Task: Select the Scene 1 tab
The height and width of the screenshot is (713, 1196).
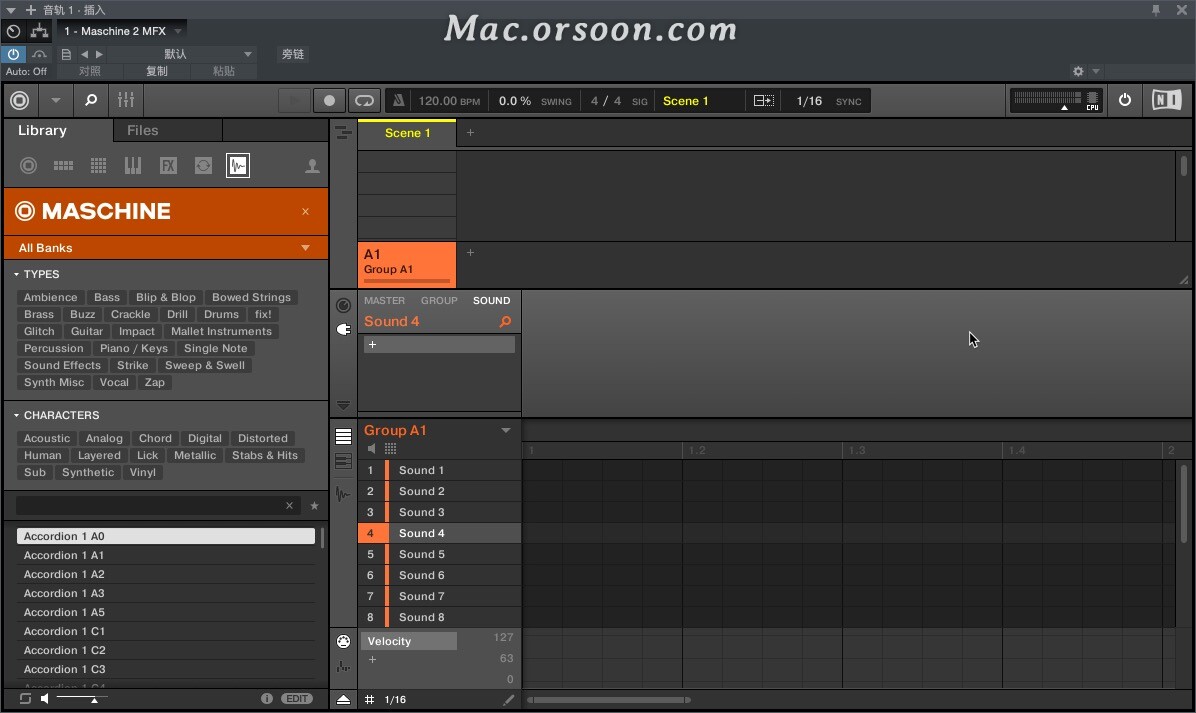Action: (407, 133)
